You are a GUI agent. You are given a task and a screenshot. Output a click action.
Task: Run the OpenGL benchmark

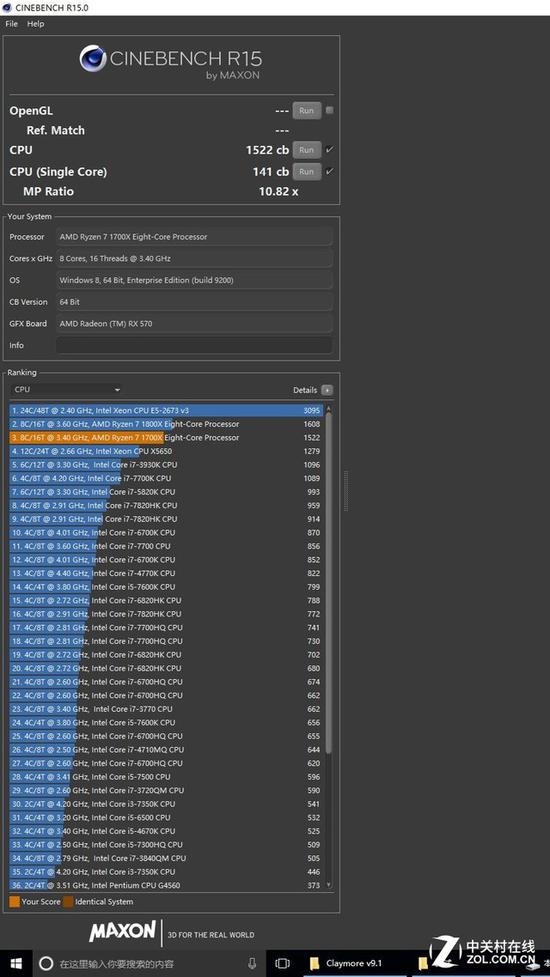point(306,111)
